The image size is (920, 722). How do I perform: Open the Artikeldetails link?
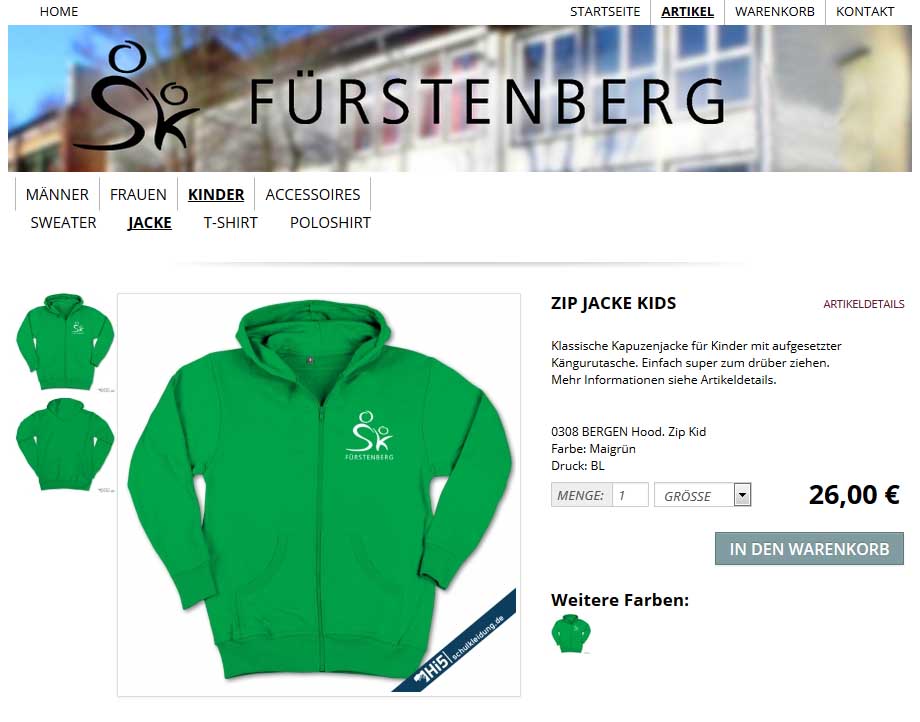click(864, 304)
